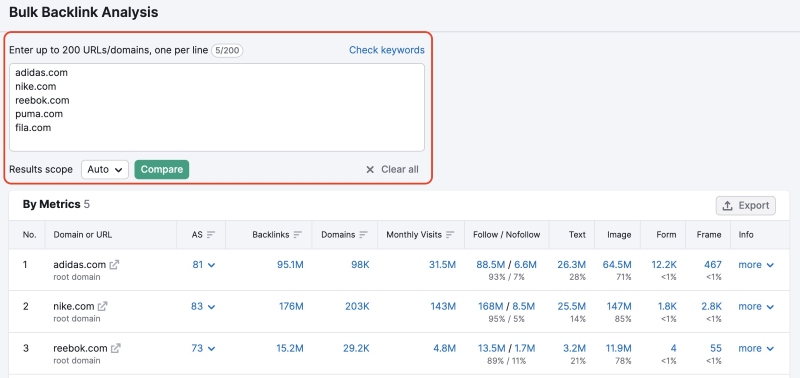Viewport: 800px width, 378px height.
Task: Sort by Monthly Visits column icon
Action: coord(450,235)
